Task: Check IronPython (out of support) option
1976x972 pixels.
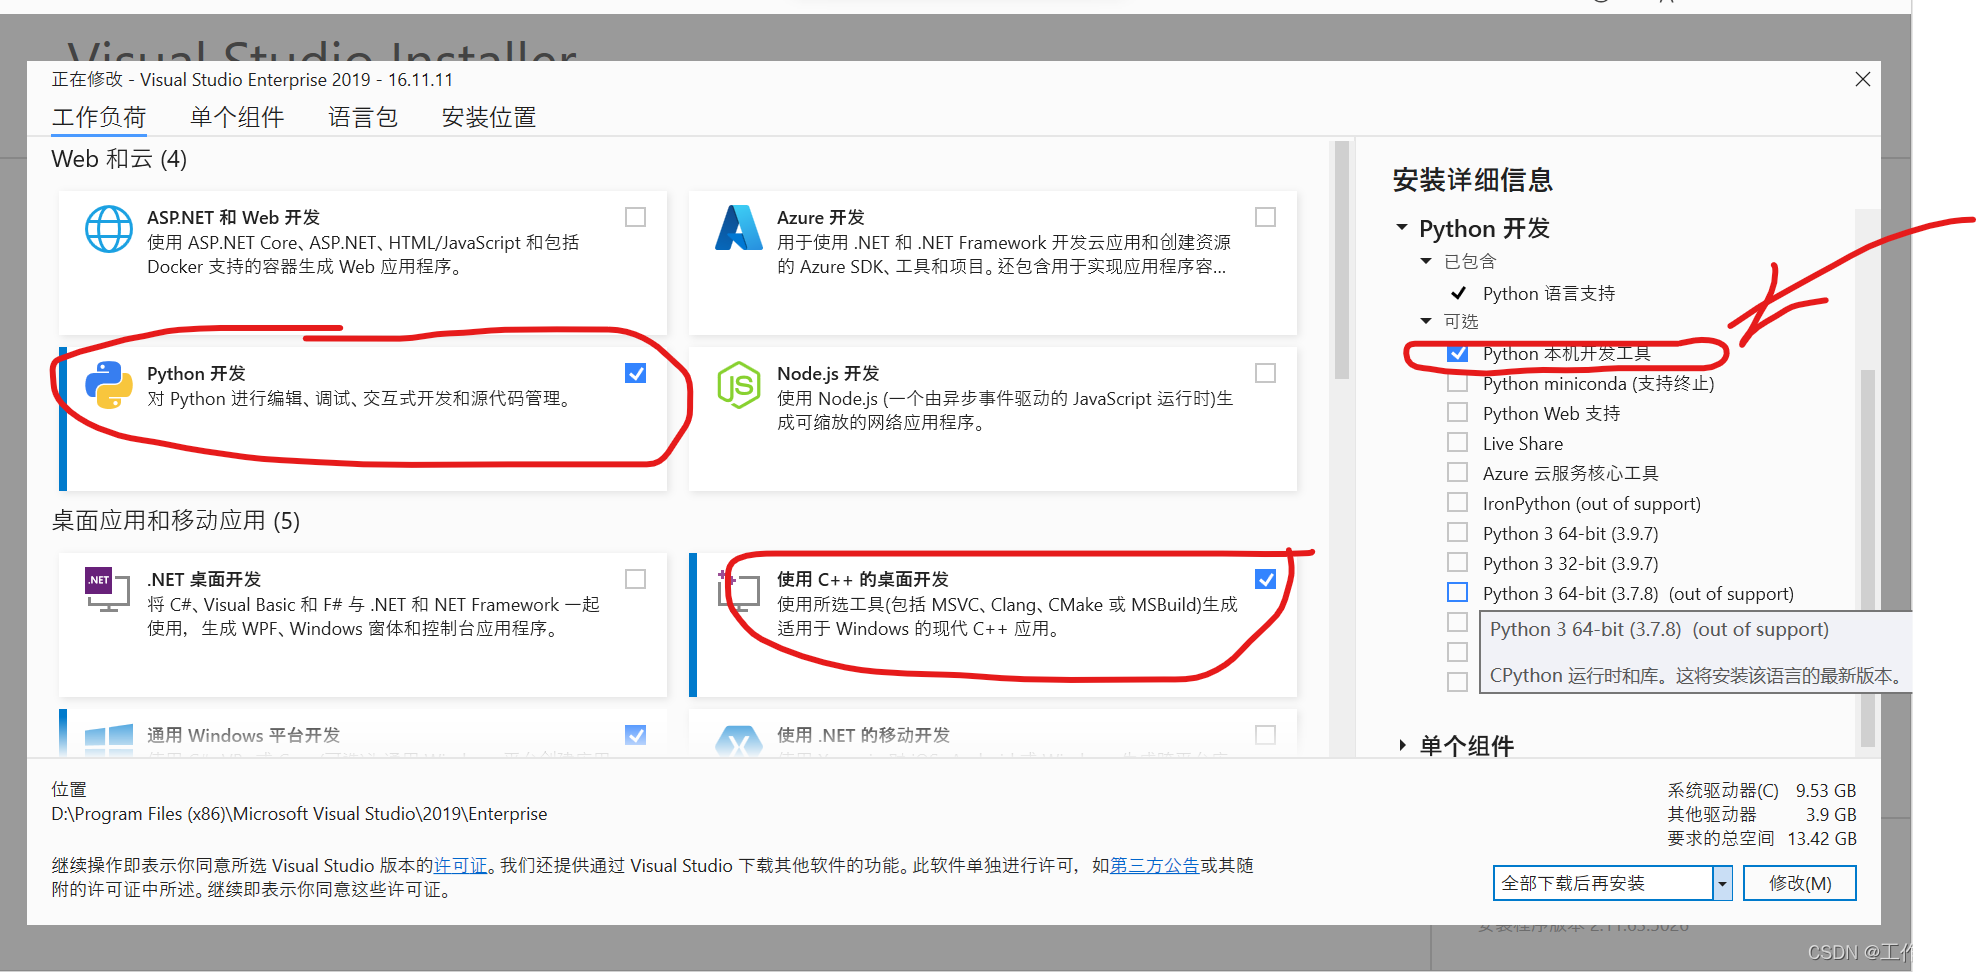Action: coord(1458,502)
